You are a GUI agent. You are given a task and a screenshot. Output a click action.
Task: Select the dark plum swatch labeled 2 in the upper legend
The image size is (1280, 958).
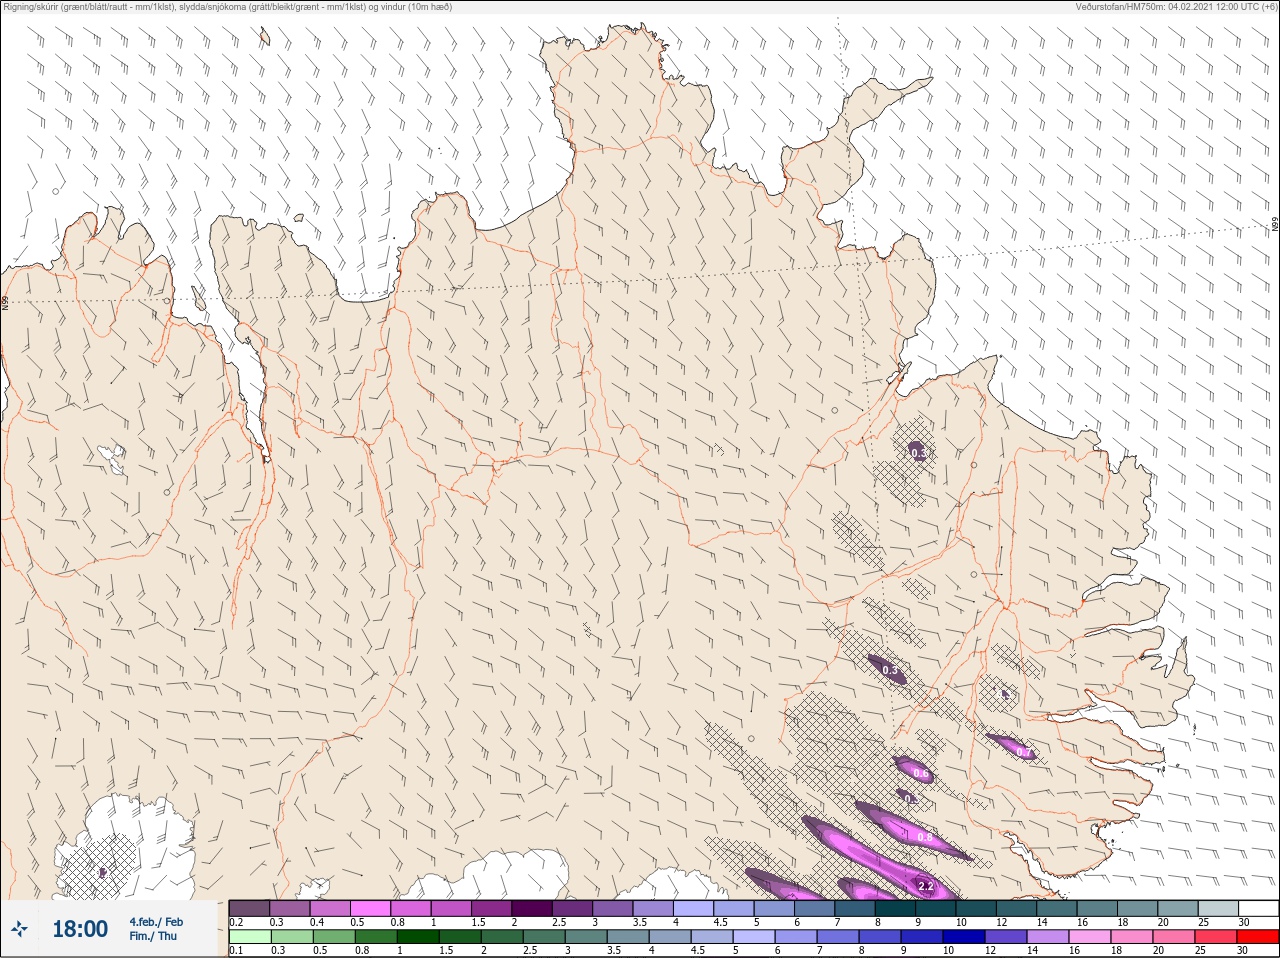(x=532, y=908)
